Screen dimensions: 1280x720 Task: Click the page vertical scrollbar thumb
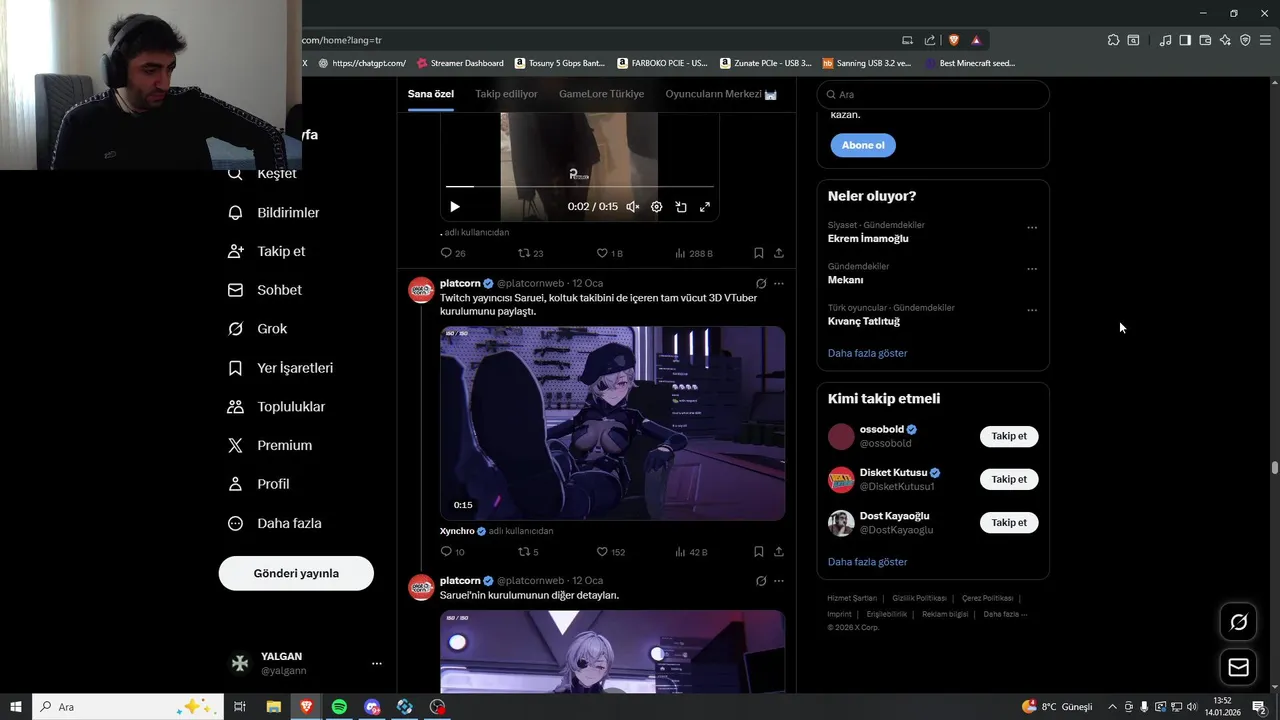(1275, 468)
